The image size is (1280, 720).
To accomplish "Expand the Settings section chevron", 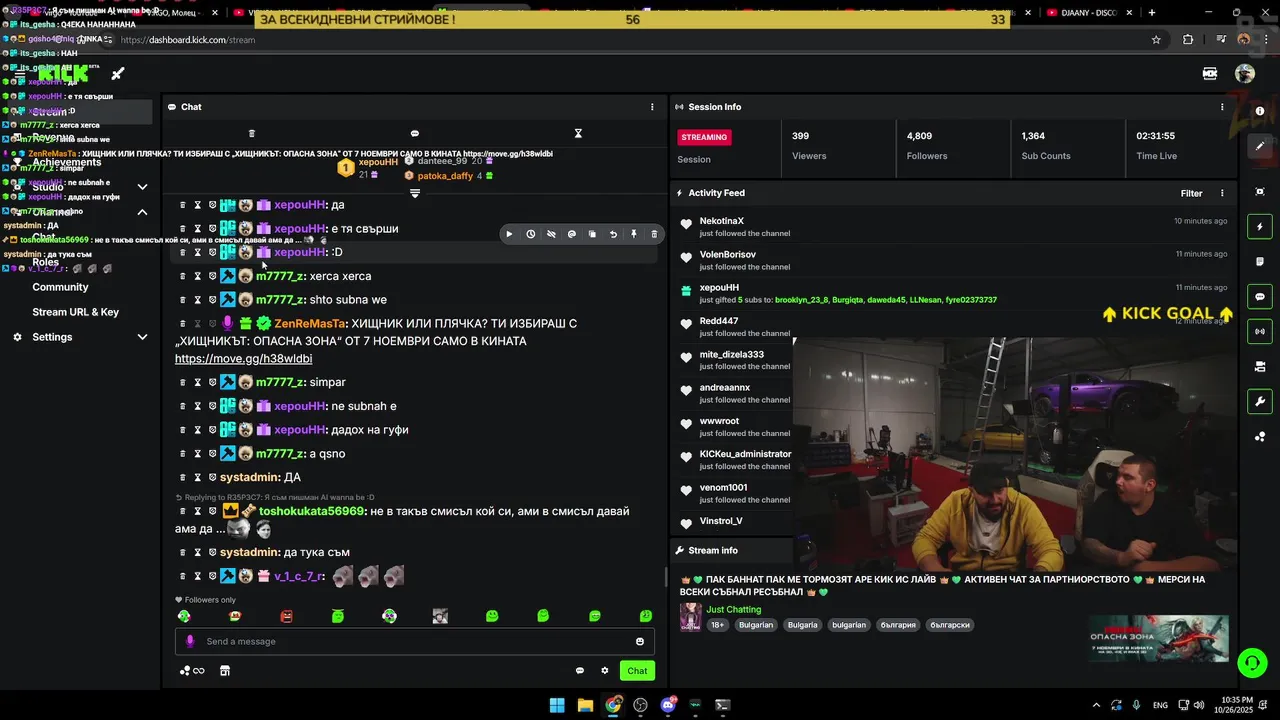I will click(142, 337).
